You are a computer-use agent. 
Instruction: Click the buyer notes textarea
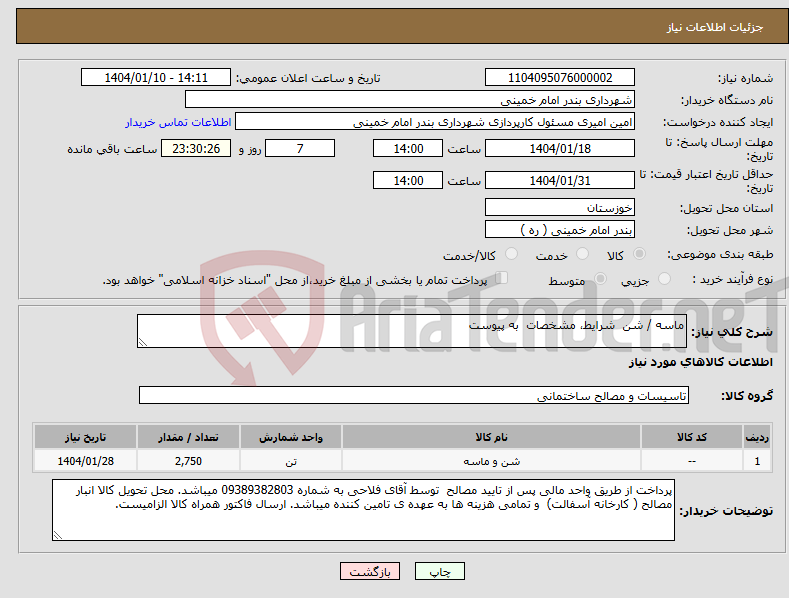click(x=363, y=510)
